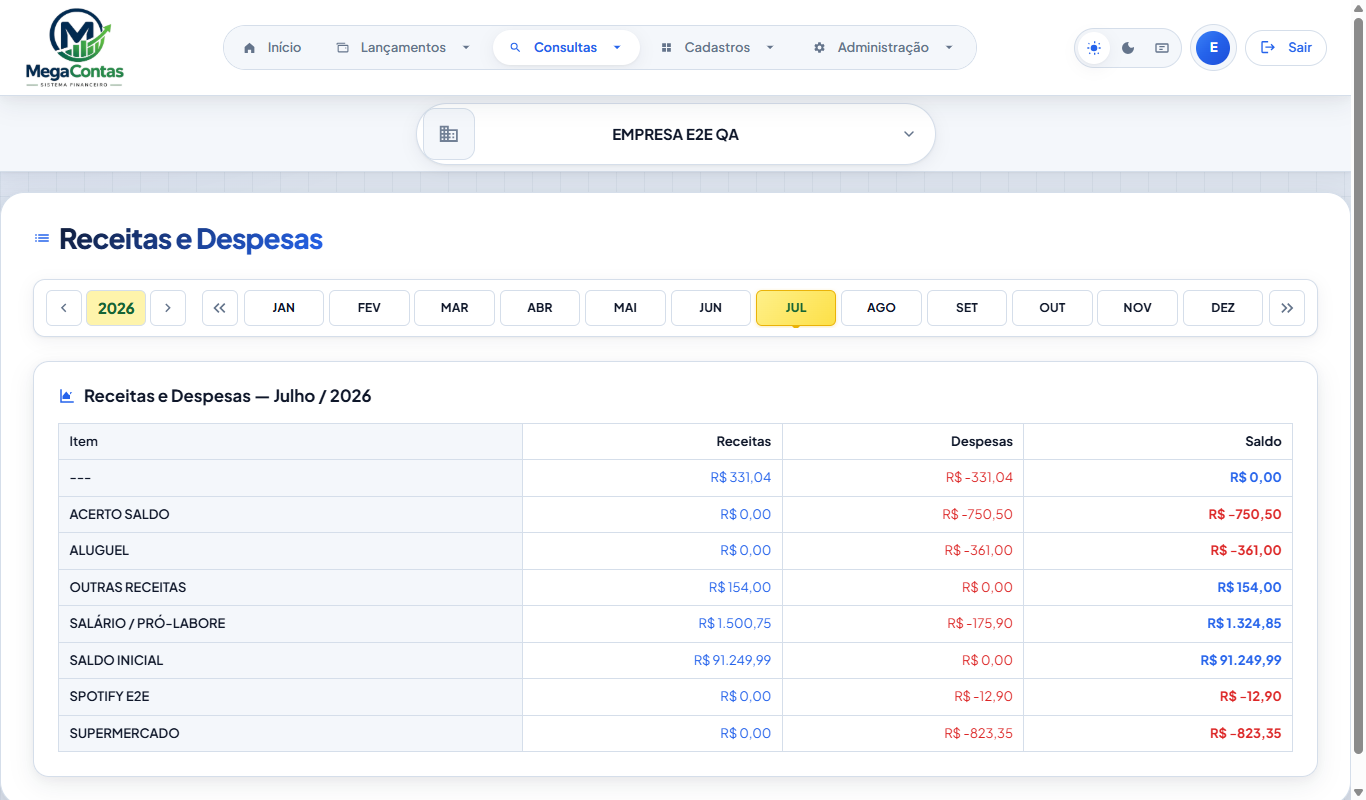Select the AGO month button
The image size is (1366, 800).
(x=881, y=308)
